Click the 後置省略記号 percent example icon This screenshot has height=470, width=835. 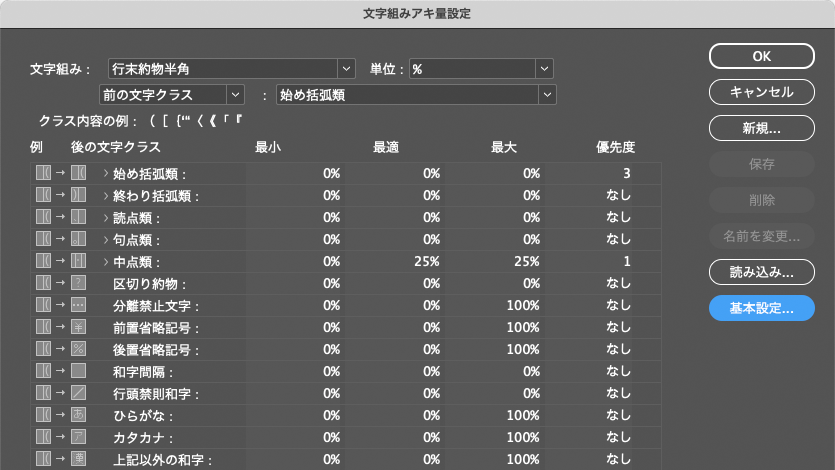pyautogui.click(x=79, y=349)
